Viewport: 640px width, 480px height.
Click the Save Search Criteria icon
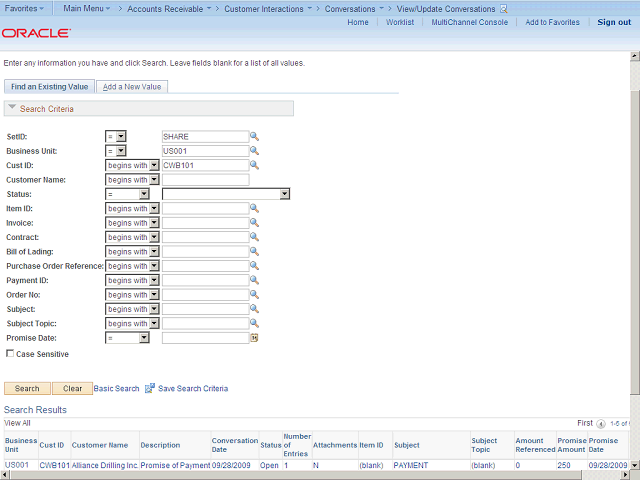pyautogui.click(x=150, y=388)
